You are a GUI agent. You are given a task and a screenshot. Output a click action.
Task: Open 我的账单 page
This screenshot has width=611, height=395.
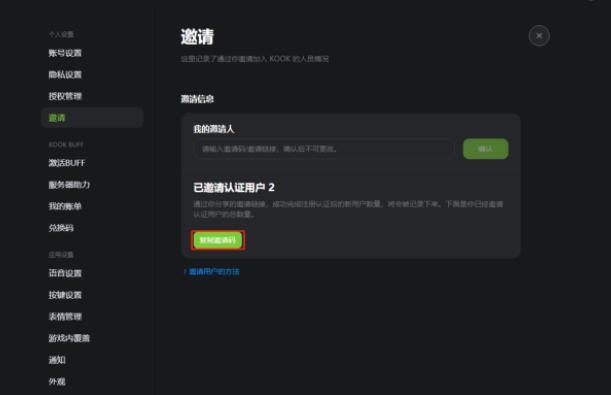65,206
